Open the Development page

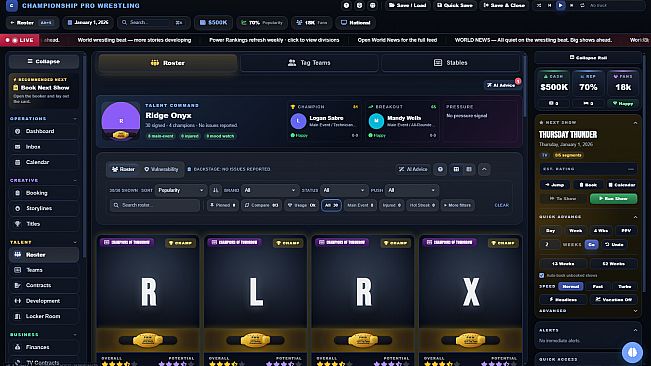[x=44, y=301]
